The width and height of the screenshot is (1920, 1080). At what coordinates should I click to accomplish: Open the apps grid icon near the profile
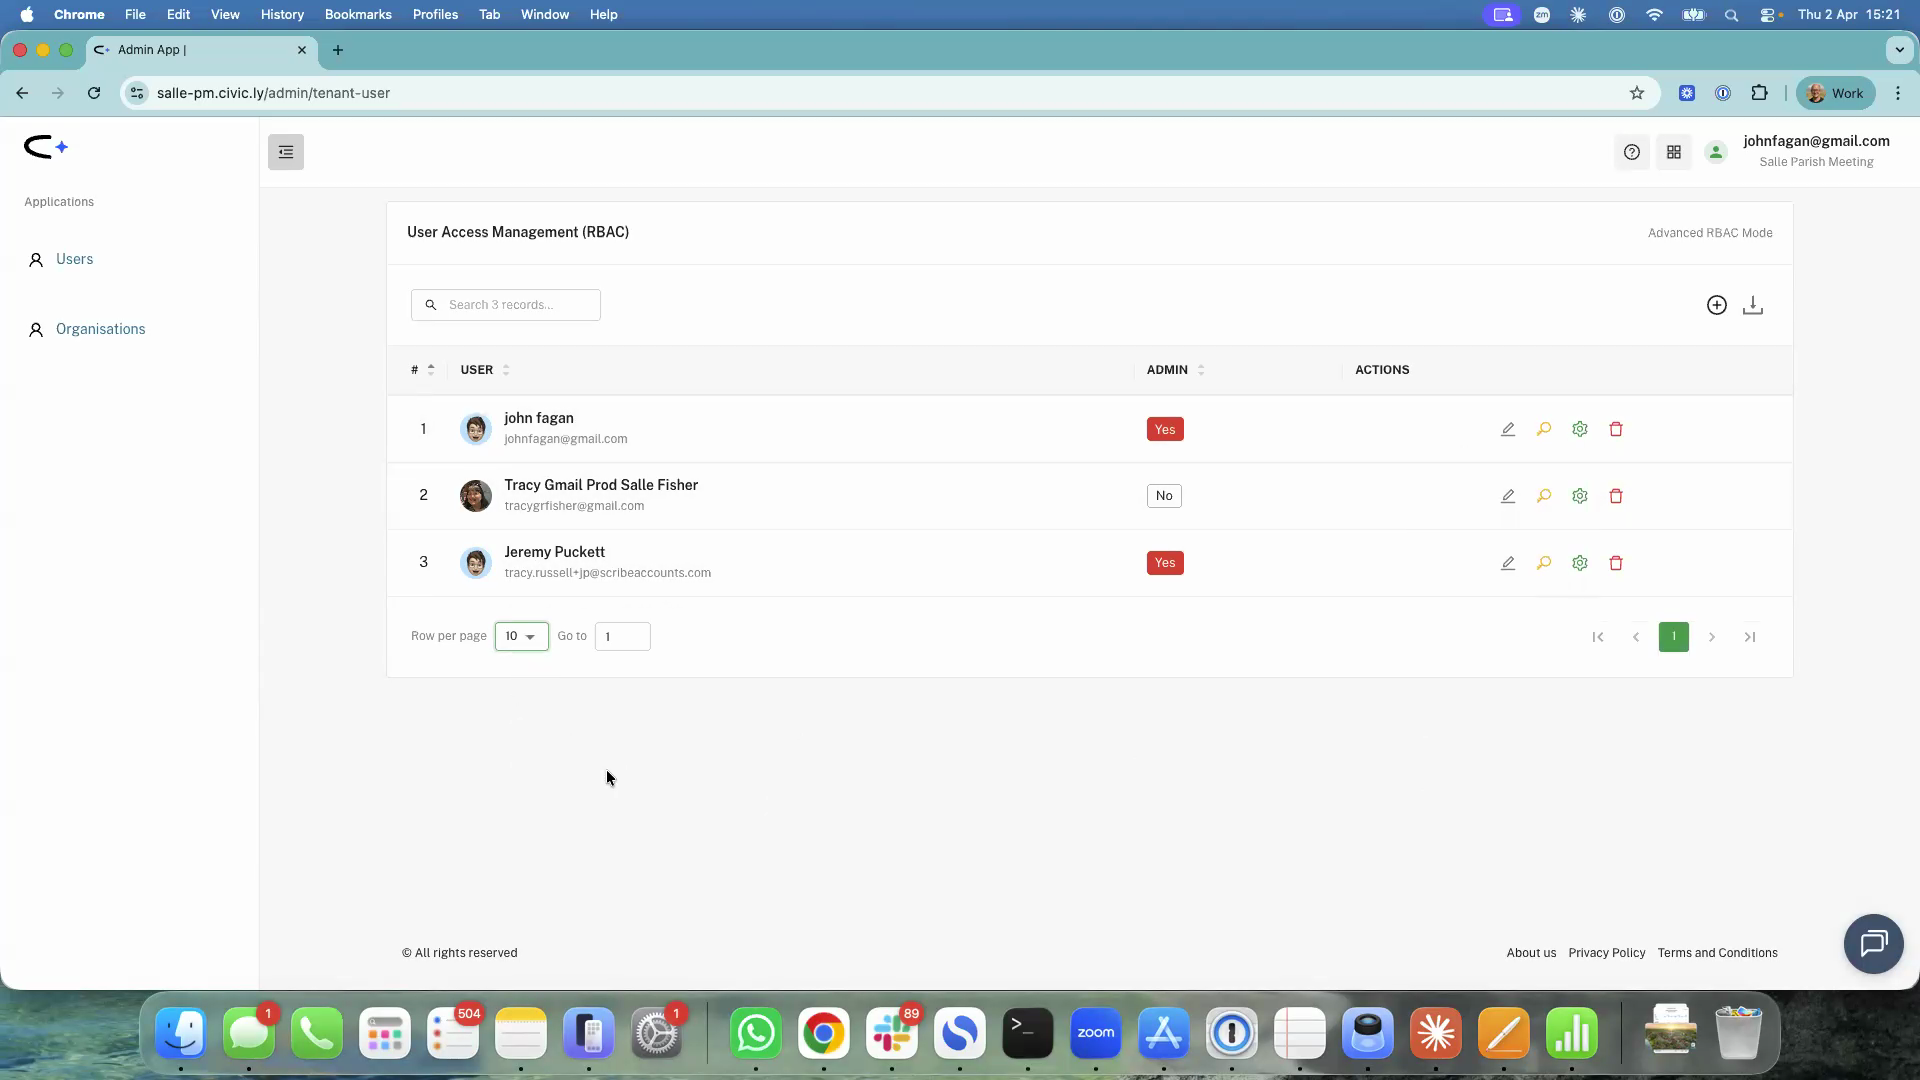[1674, 151]
